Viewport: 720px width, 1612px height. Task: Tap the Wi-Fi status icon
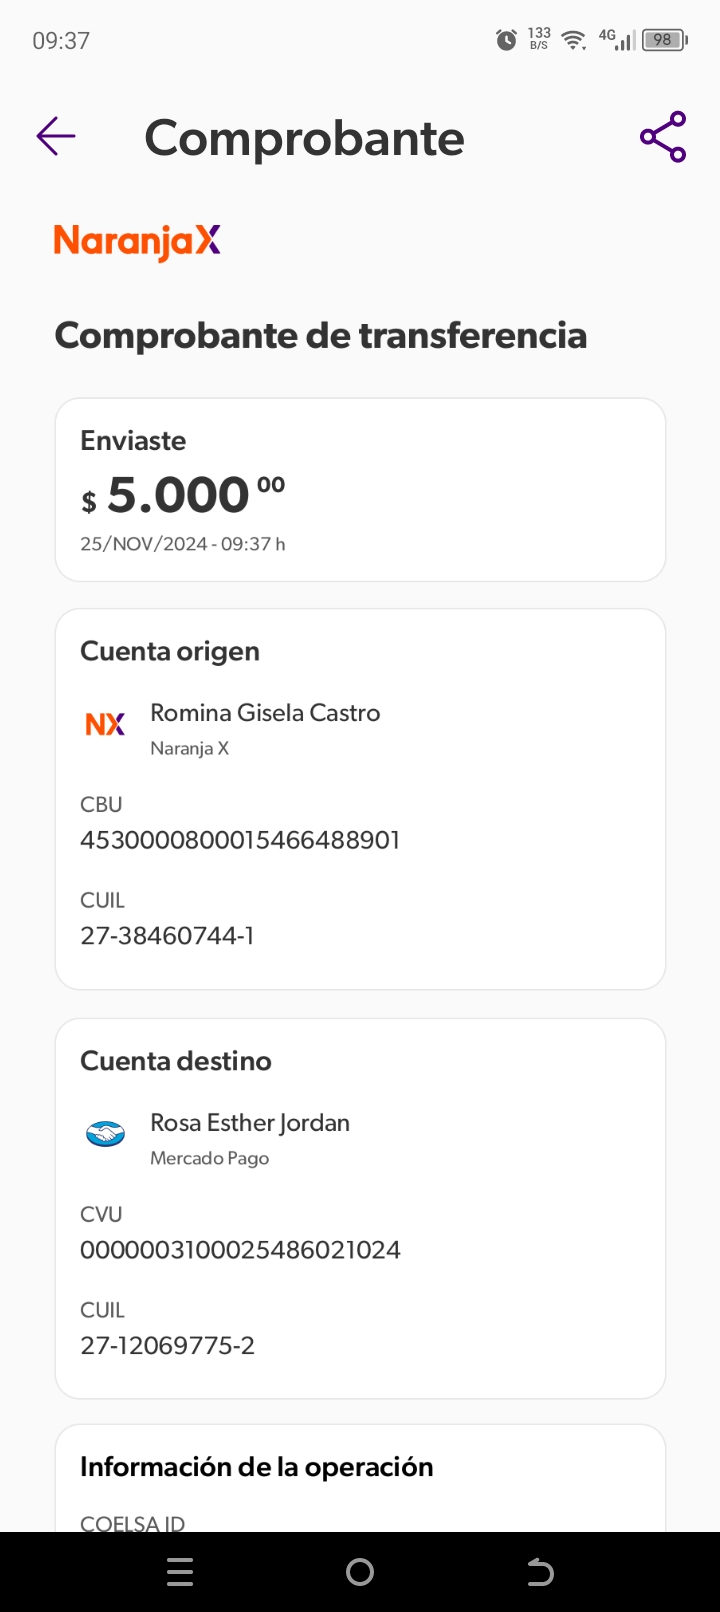[x=573, y=40]
